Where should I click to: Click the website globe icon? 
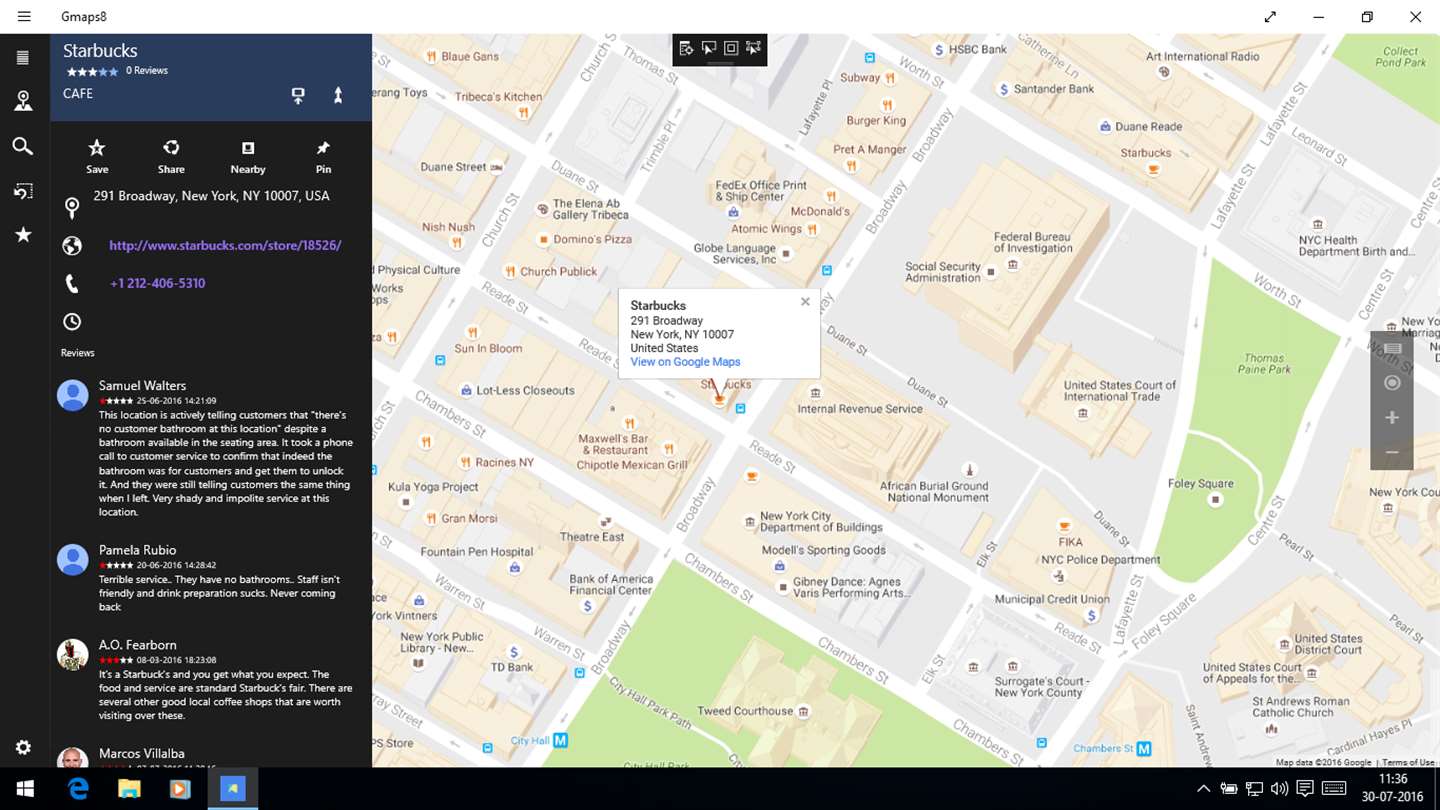tap(72, 245)
